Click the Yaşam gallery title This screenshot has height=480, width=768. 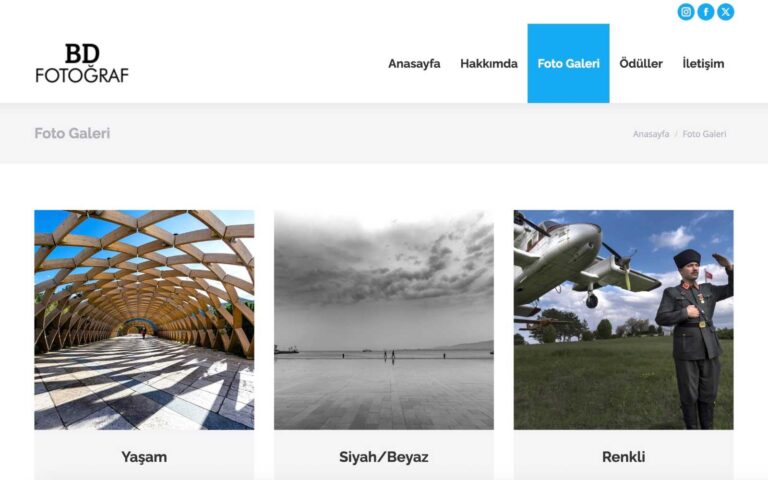[144, 457]
